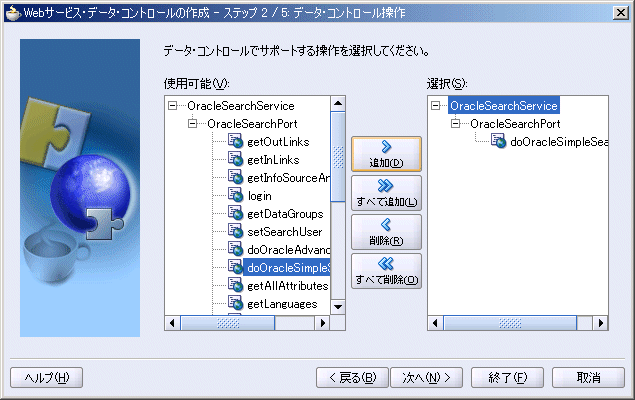Cancel the wizard with 取消 button

[x=588, y=378]
